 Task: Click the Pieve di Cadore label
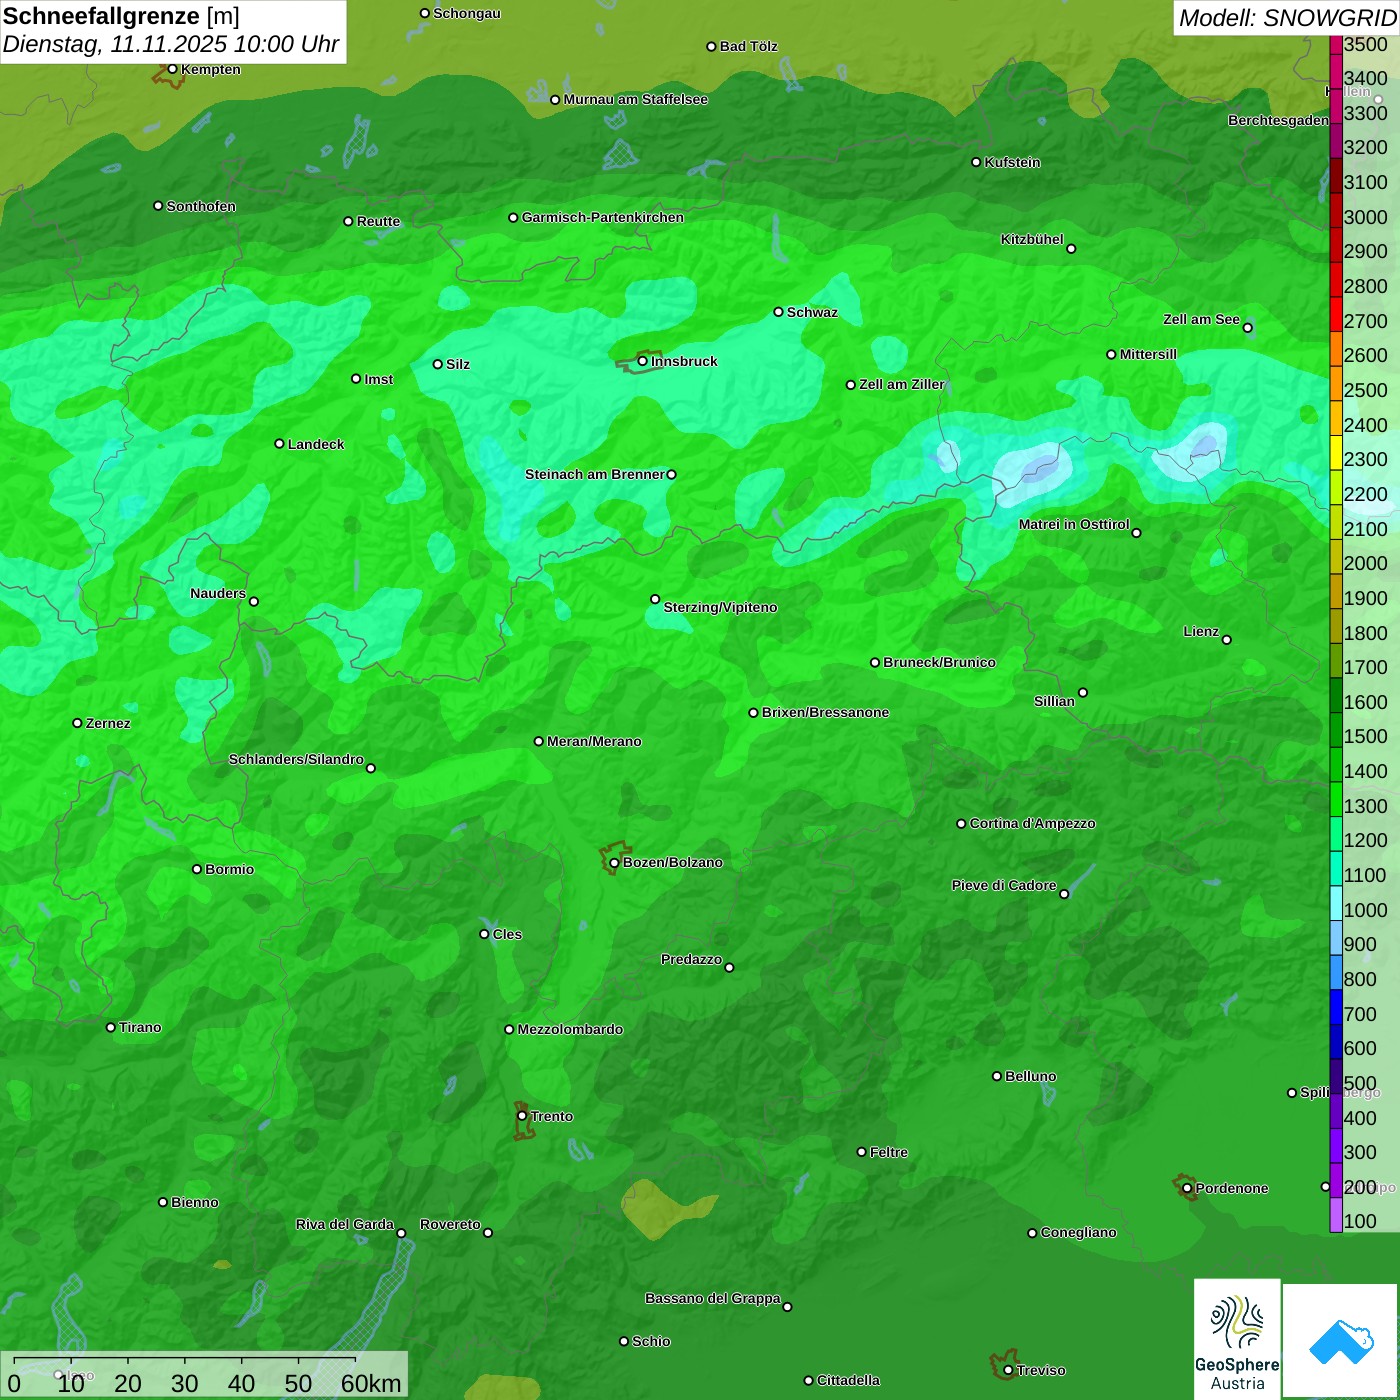1003,885
